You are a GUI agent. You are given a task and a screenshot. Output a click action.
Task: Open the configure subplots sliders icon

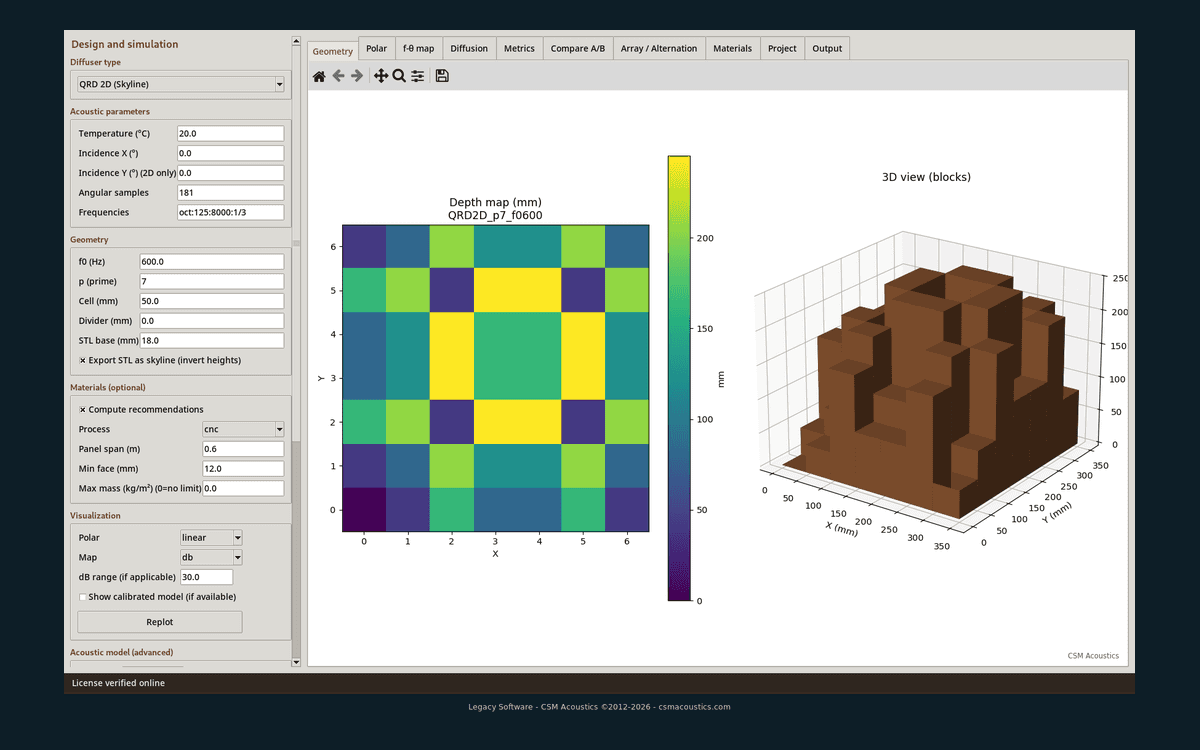418,76
